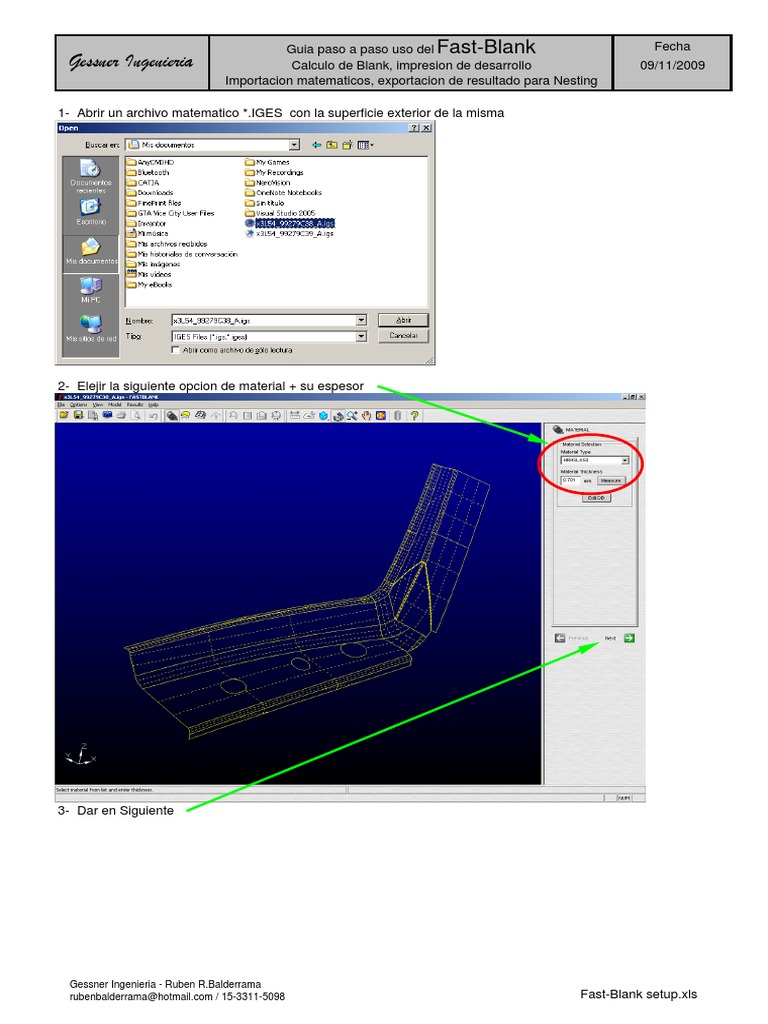Expand the Nombre filename dropdown
Image resolution: width=768 pixels, height=1024 pixels.
(361, 320)
